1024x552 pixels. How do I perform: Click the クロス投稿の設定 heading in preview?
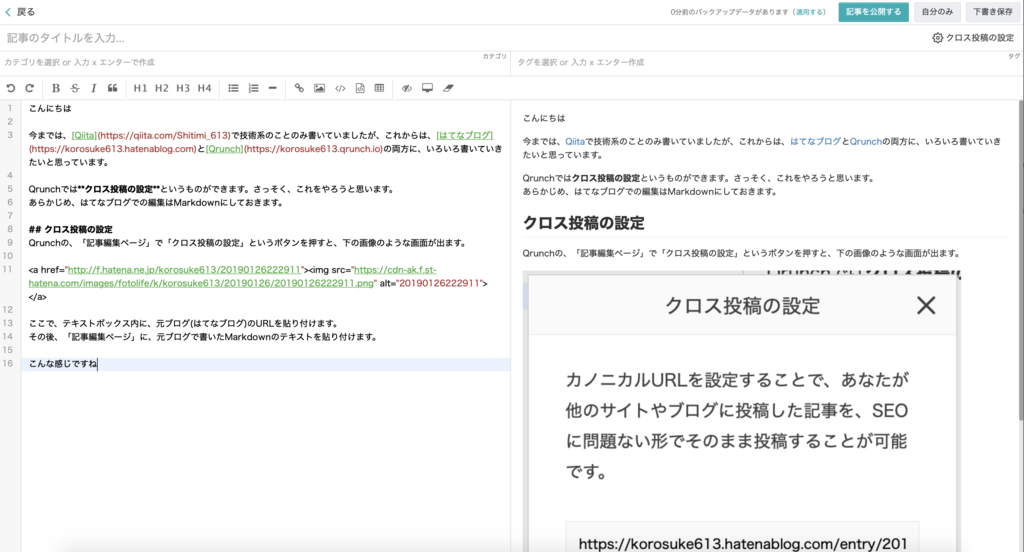click(583, 223)
